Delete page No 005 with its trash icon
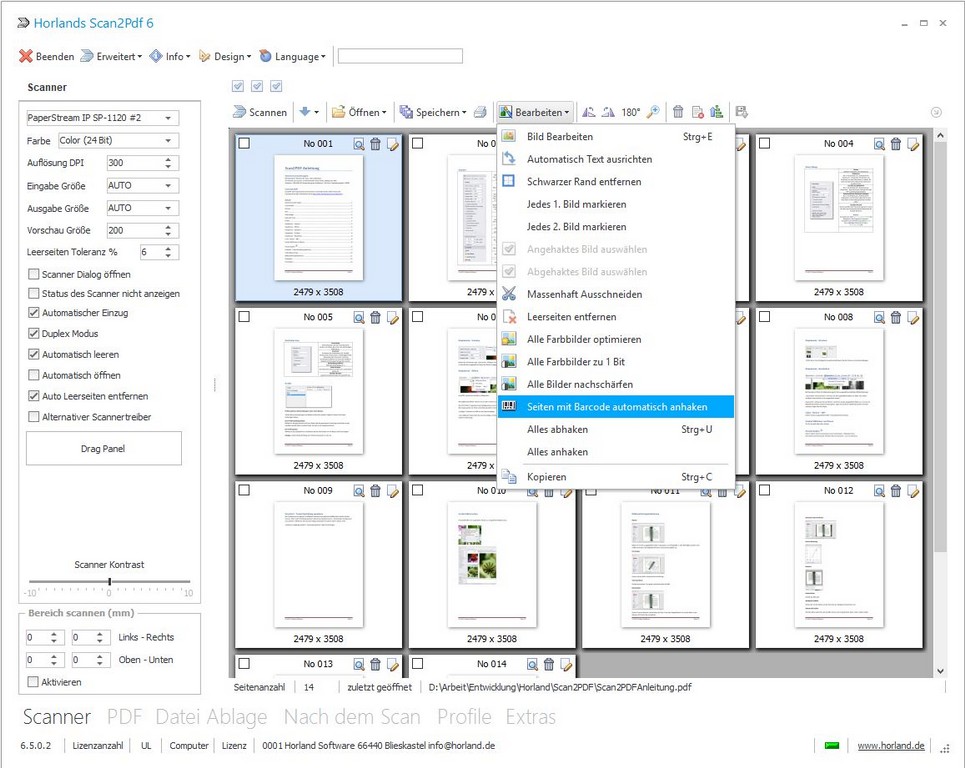 375,318
